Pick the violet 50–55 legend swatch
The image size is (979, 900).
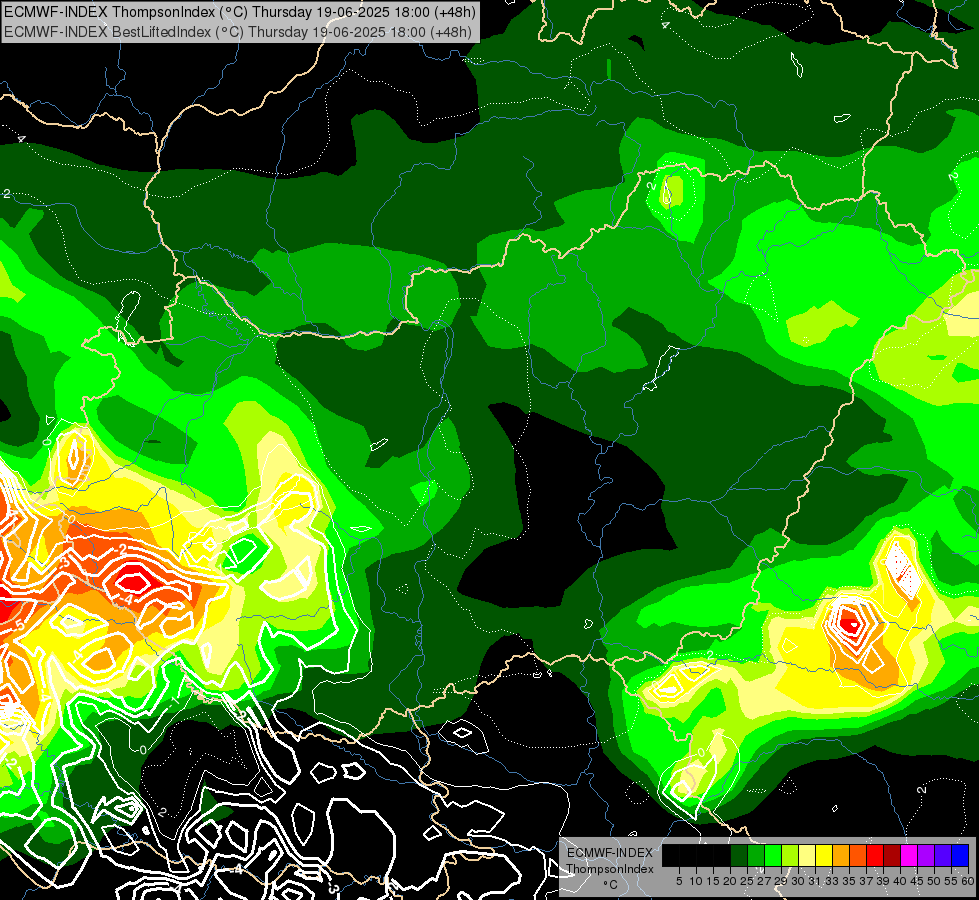coord(943,856)
